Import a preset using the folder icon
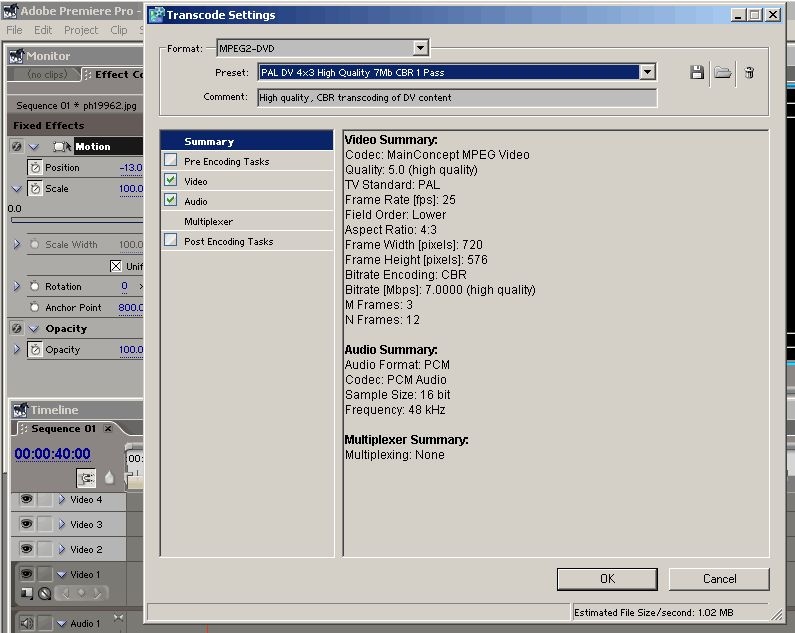The image size is (795, 633). pyautogui.click(x=722, y=73)
